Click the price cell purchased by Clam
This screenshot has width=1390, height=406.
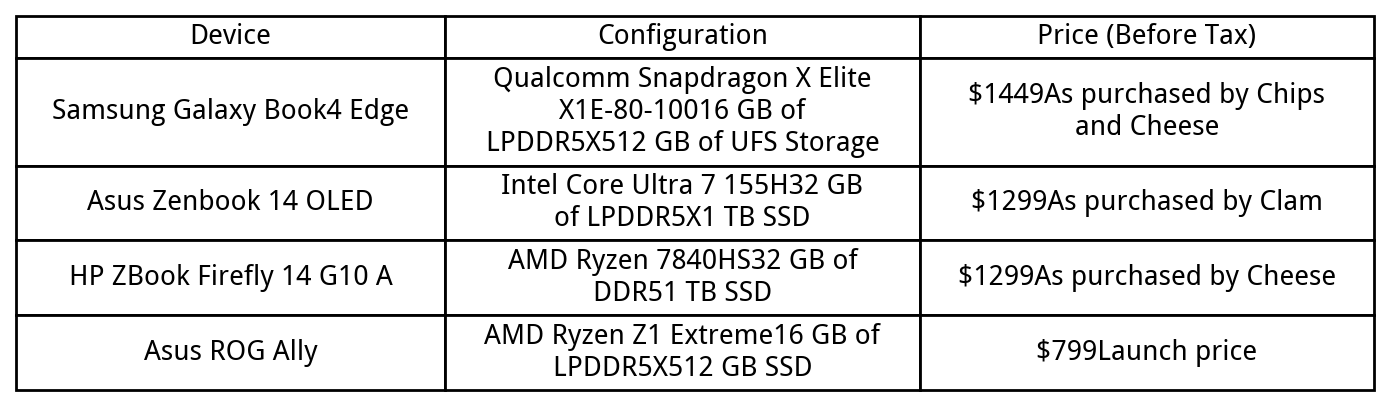[1146, 201]
